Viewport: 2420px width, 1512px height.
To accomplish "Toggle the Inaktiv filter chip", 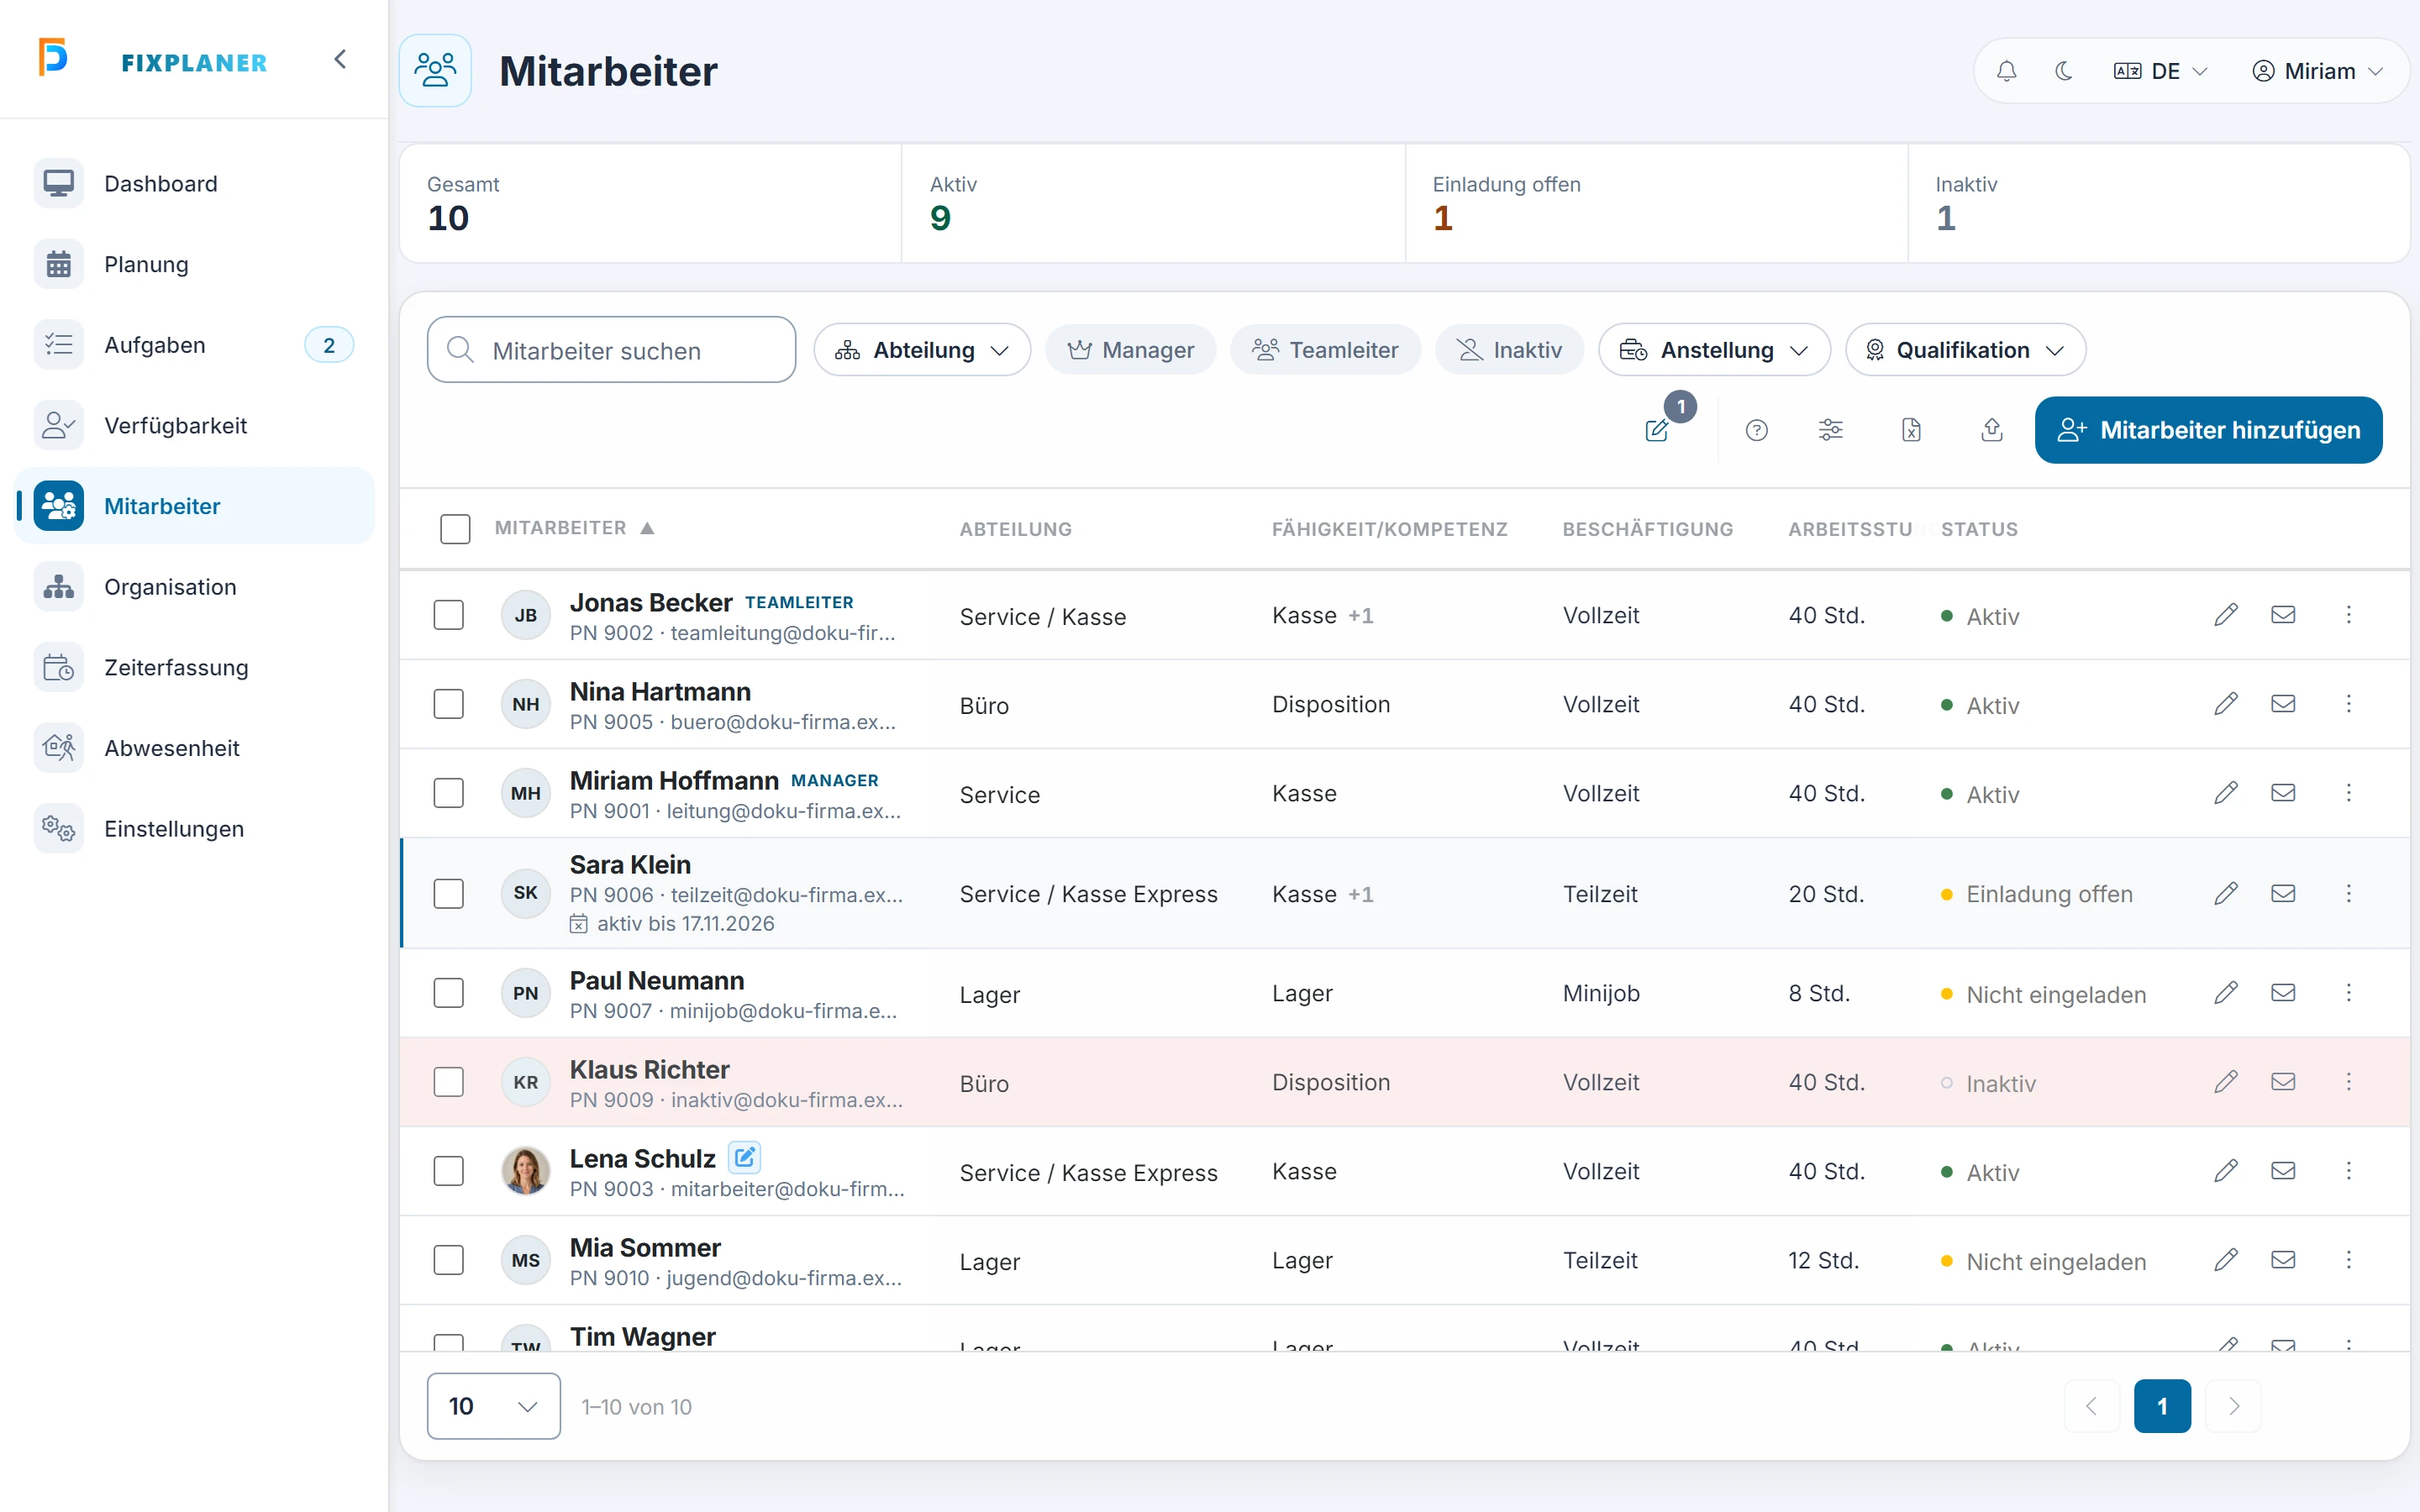I will click(1509, 350).
